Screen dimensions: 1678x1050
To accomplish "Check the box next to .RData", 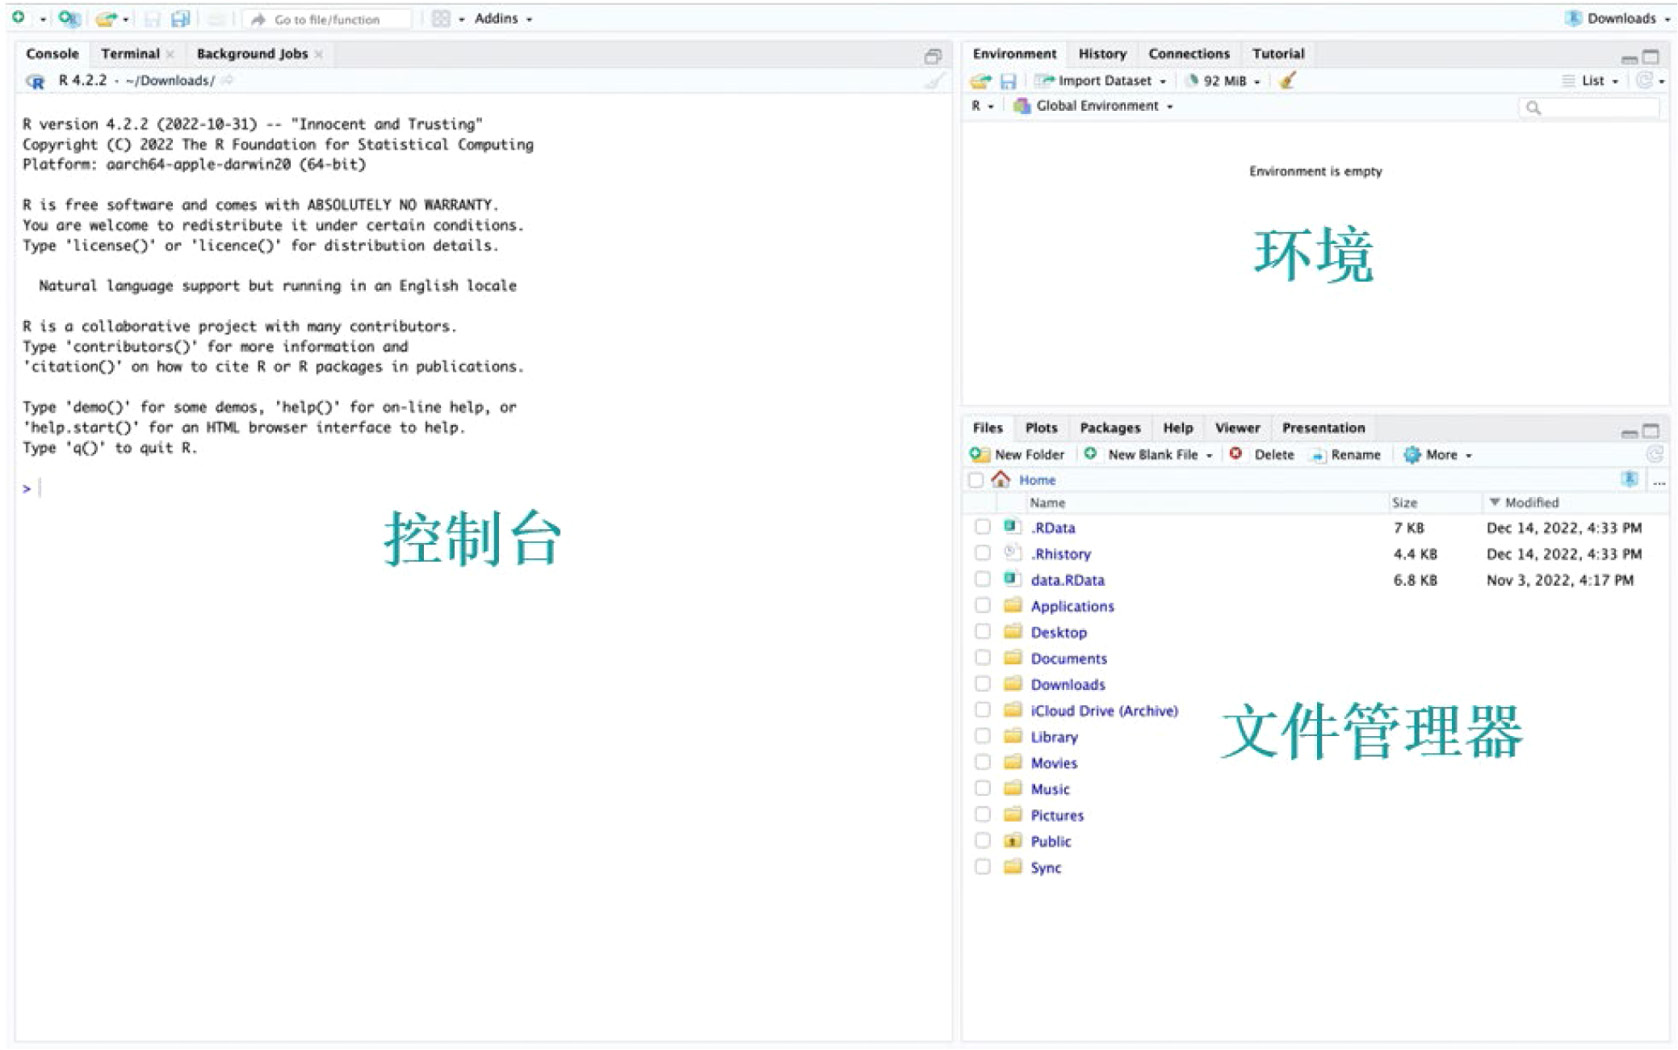I will [x=983, y=527].
